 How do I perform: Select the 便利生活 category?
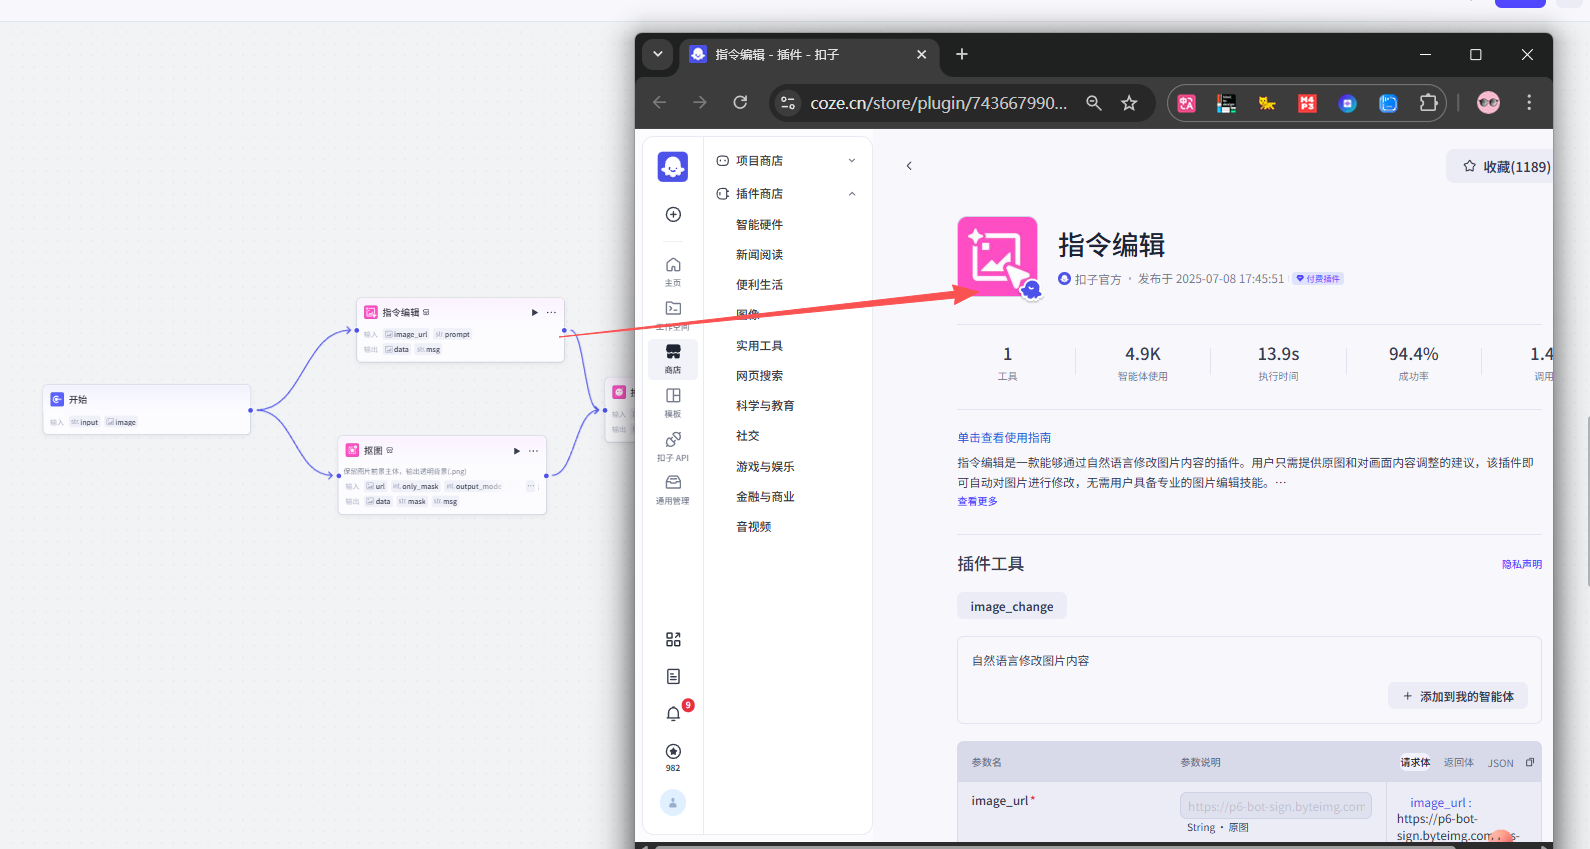tap(759, 284)
